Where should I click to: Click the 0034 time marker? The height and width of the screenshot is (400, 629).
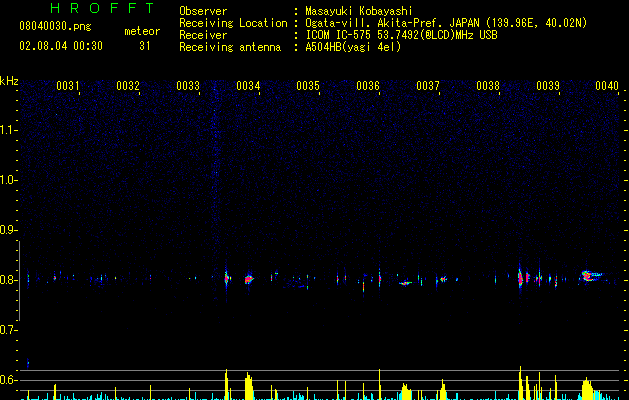(248, 86)
